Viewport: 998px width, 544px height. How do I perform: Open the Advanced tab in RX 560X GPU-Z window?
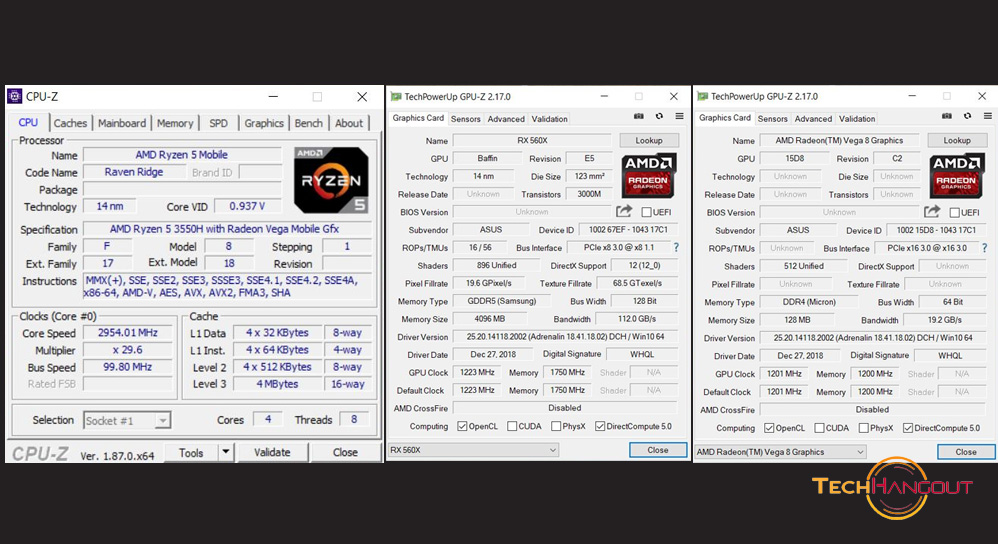pos(506,119)
